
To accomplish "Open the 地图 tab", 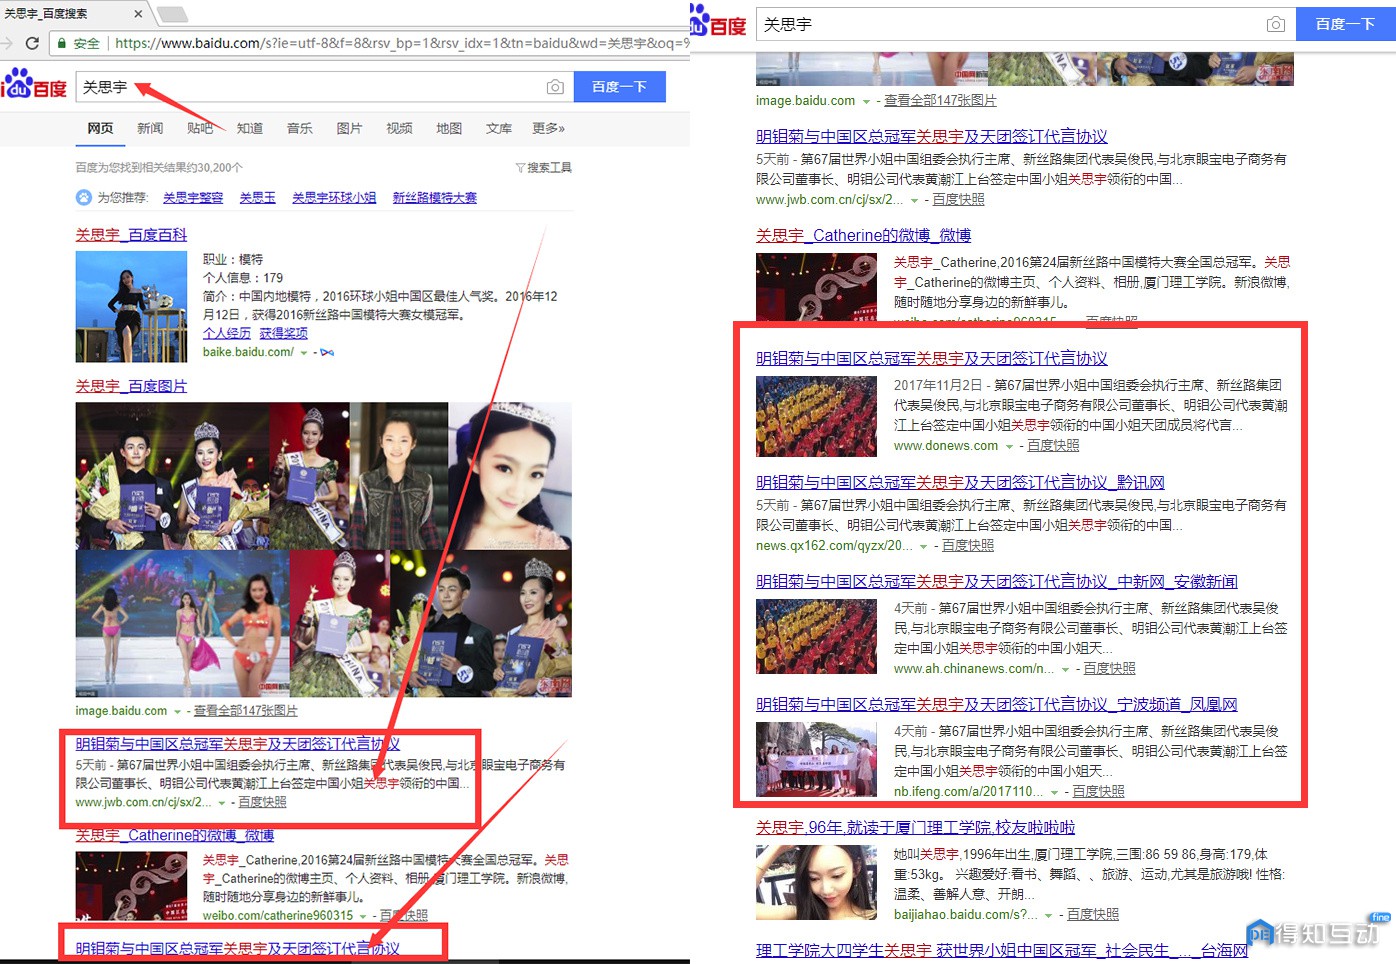I will [449, 128].
